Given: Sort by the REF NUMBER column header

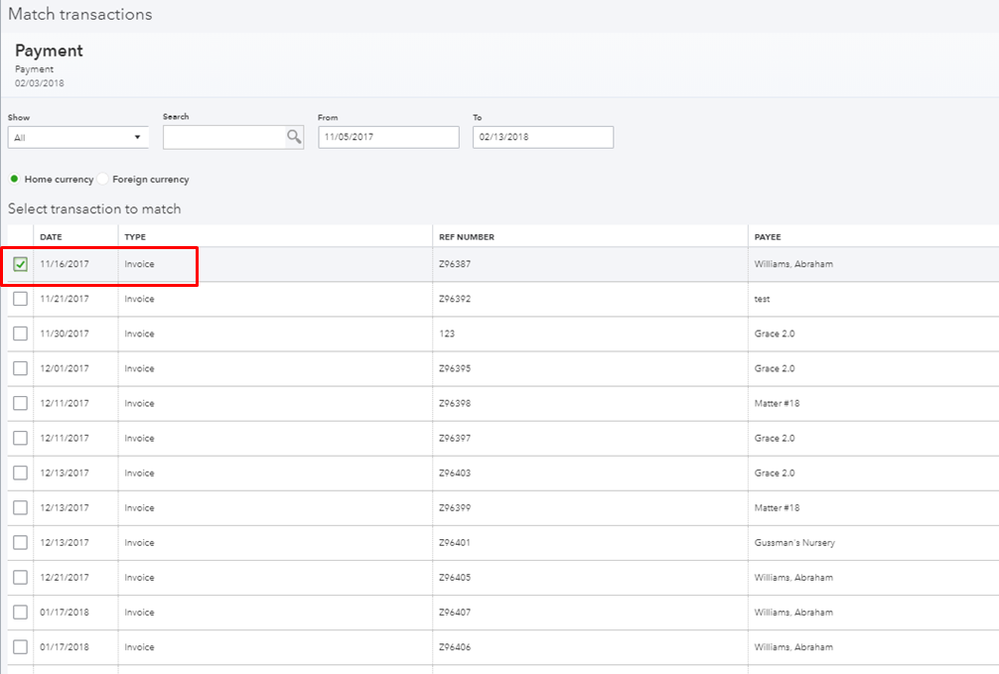Looking at the screenshot, I should [466, 237].
